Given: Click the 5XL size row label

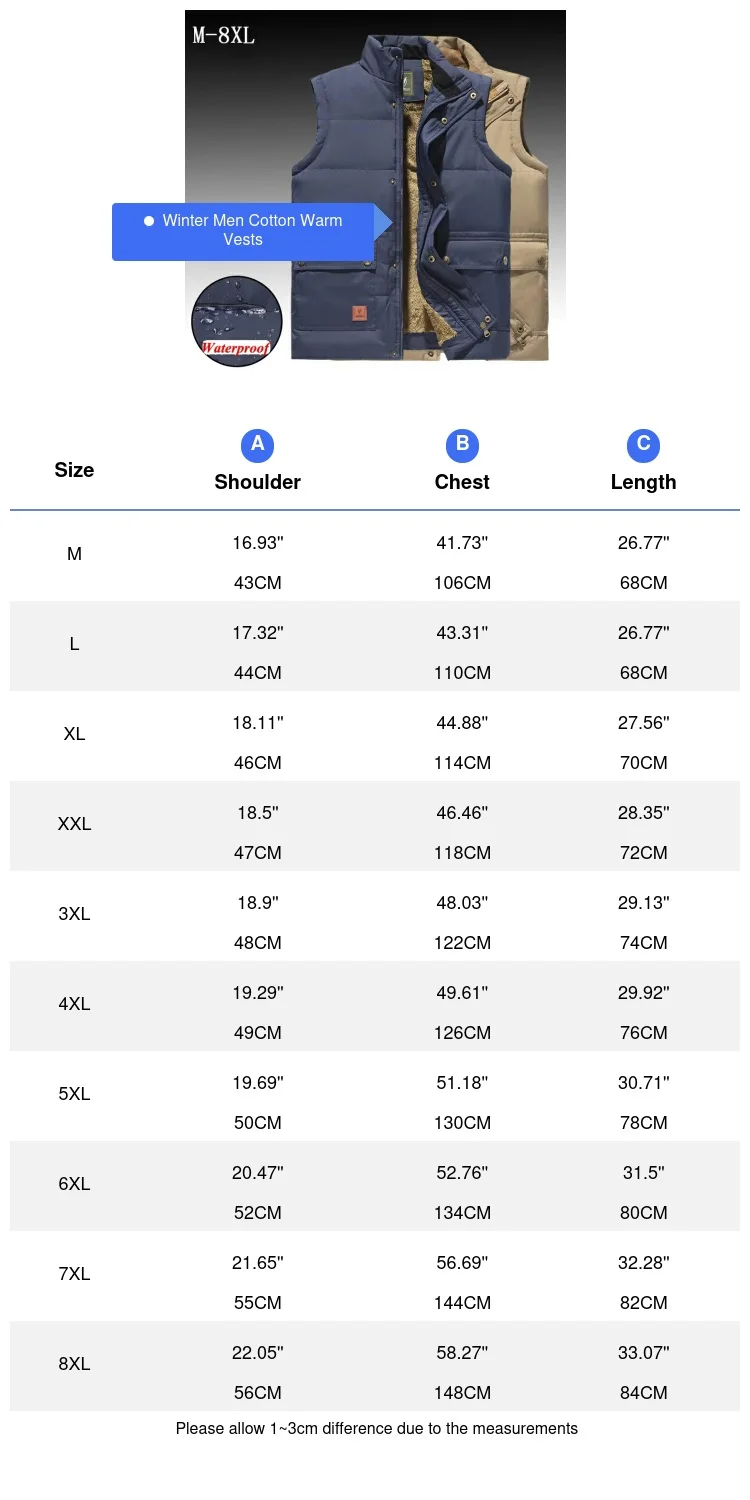Looking at the screenshot, I should click(74, 1094).
